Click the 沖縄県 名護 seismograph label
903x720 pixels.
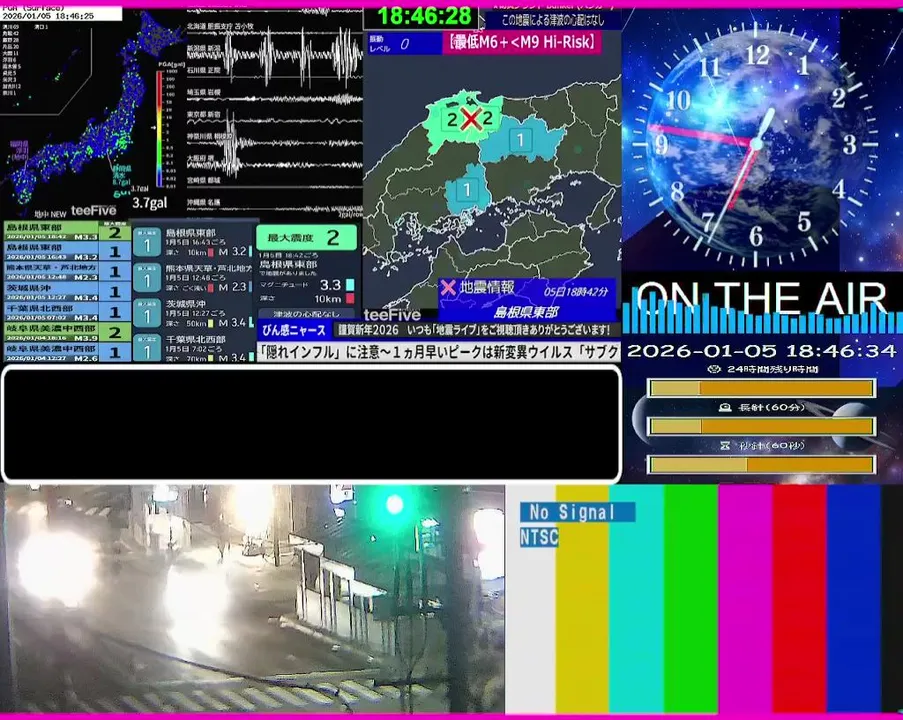pos(203,203)
